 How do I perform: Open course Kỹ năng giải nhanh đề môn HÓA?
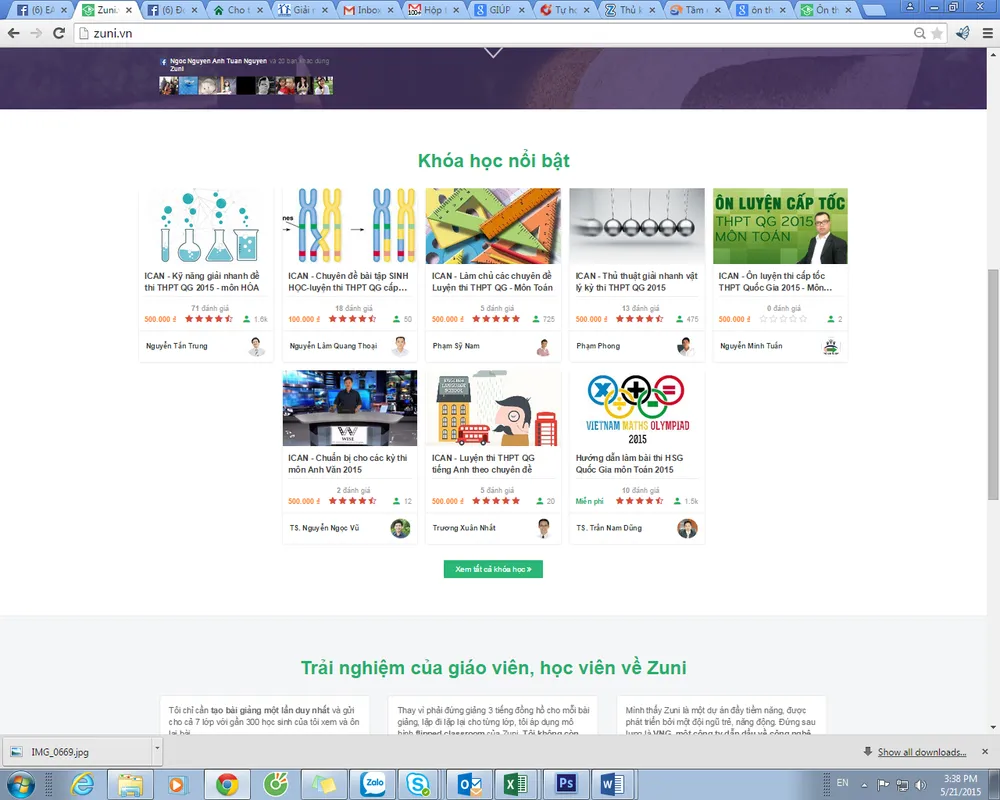pyautogui.click(x=202, y=282)
